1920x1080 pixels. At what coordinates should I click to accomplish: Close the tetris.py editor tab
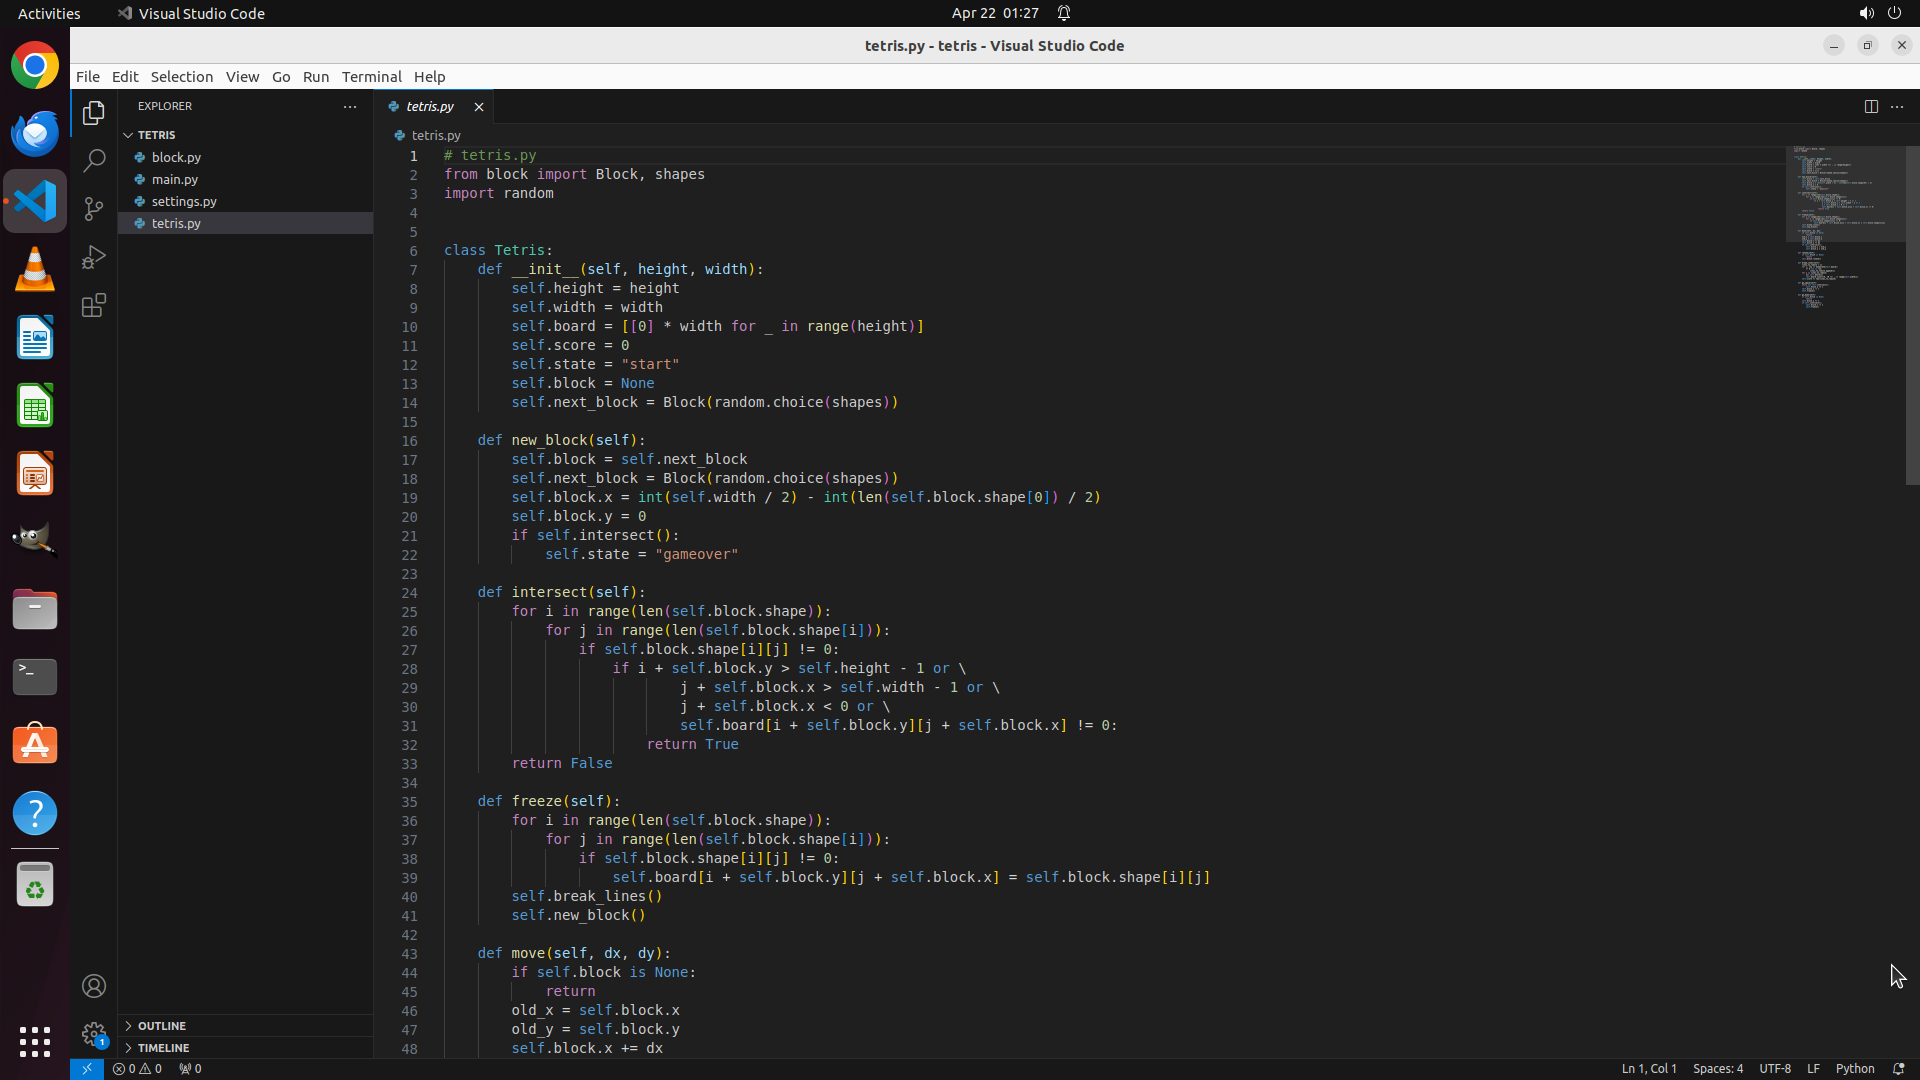click(x=479, y=107)
